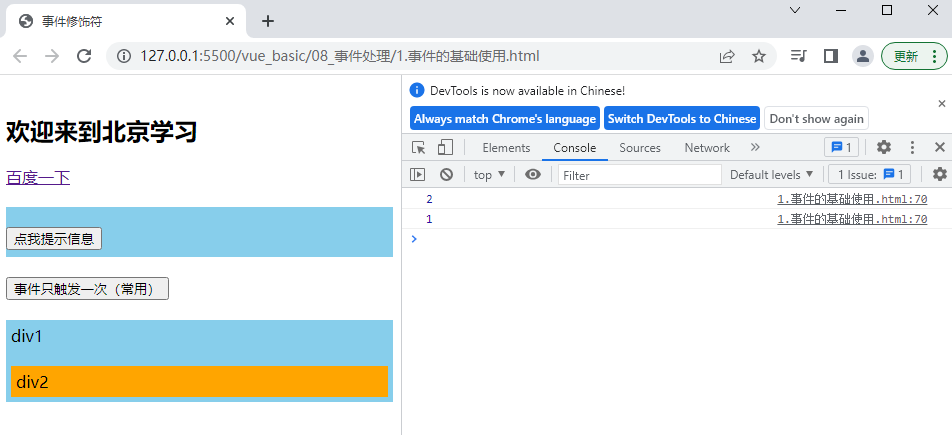Bookmark this page with star icon
952x435 pixels.
click(759, 56)
